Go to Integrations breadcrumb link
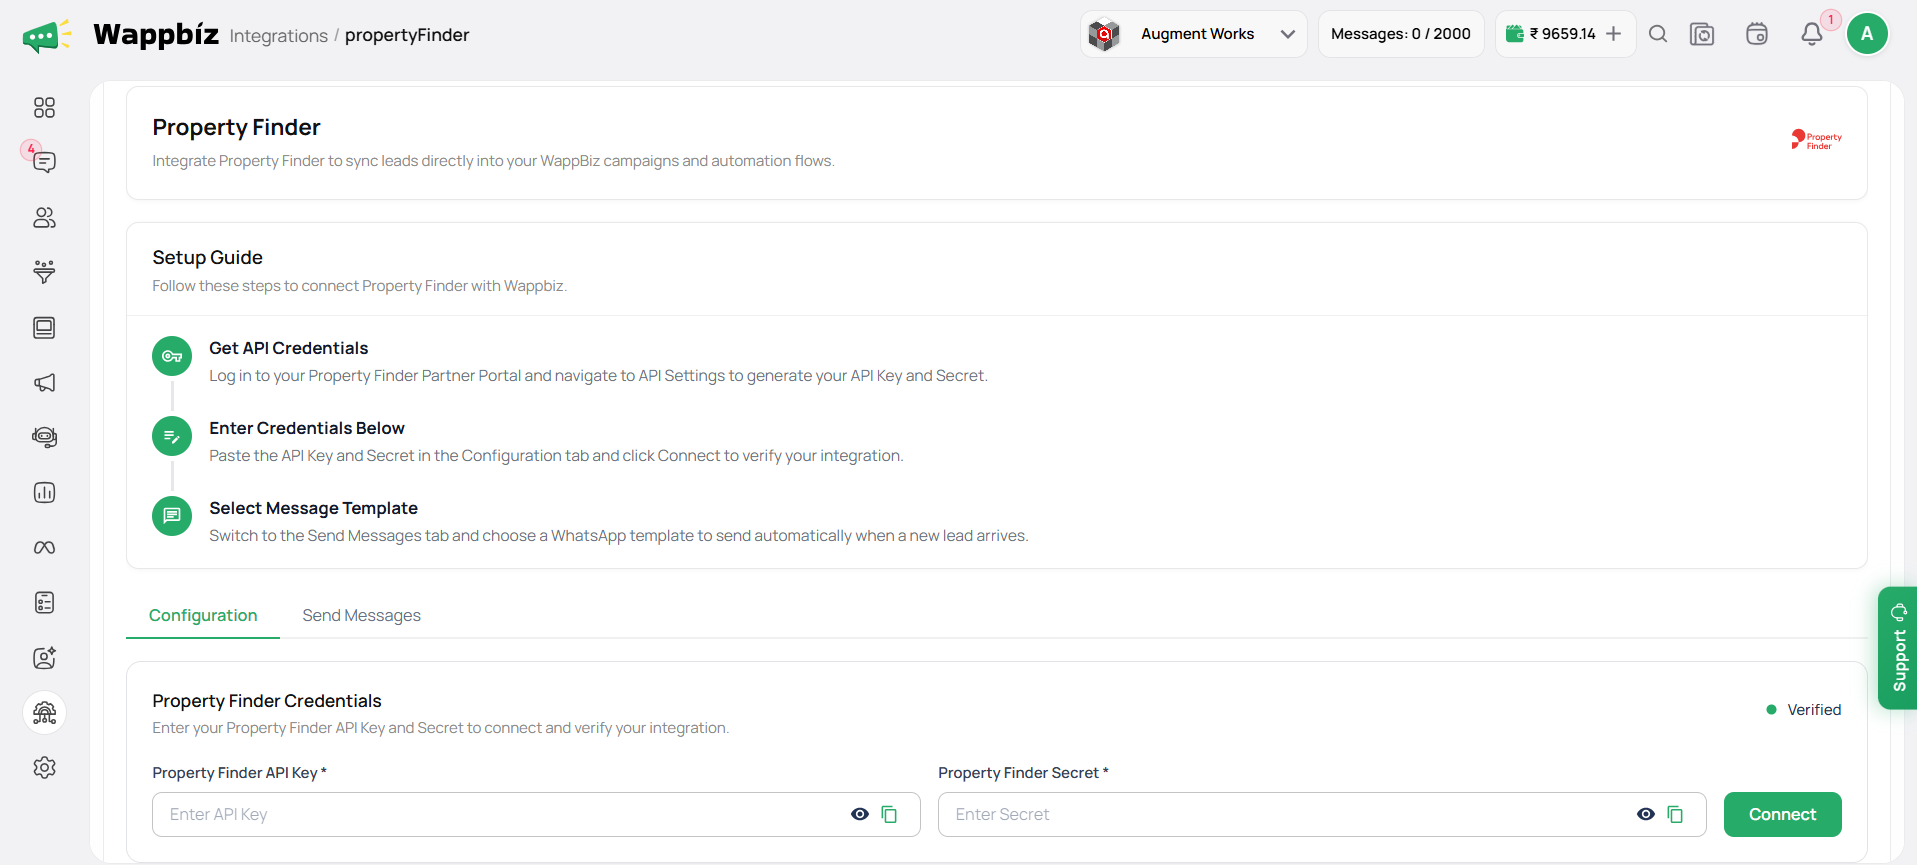Image resolution: width=1917 pixels, height=865 pixels. click(279, 36)
